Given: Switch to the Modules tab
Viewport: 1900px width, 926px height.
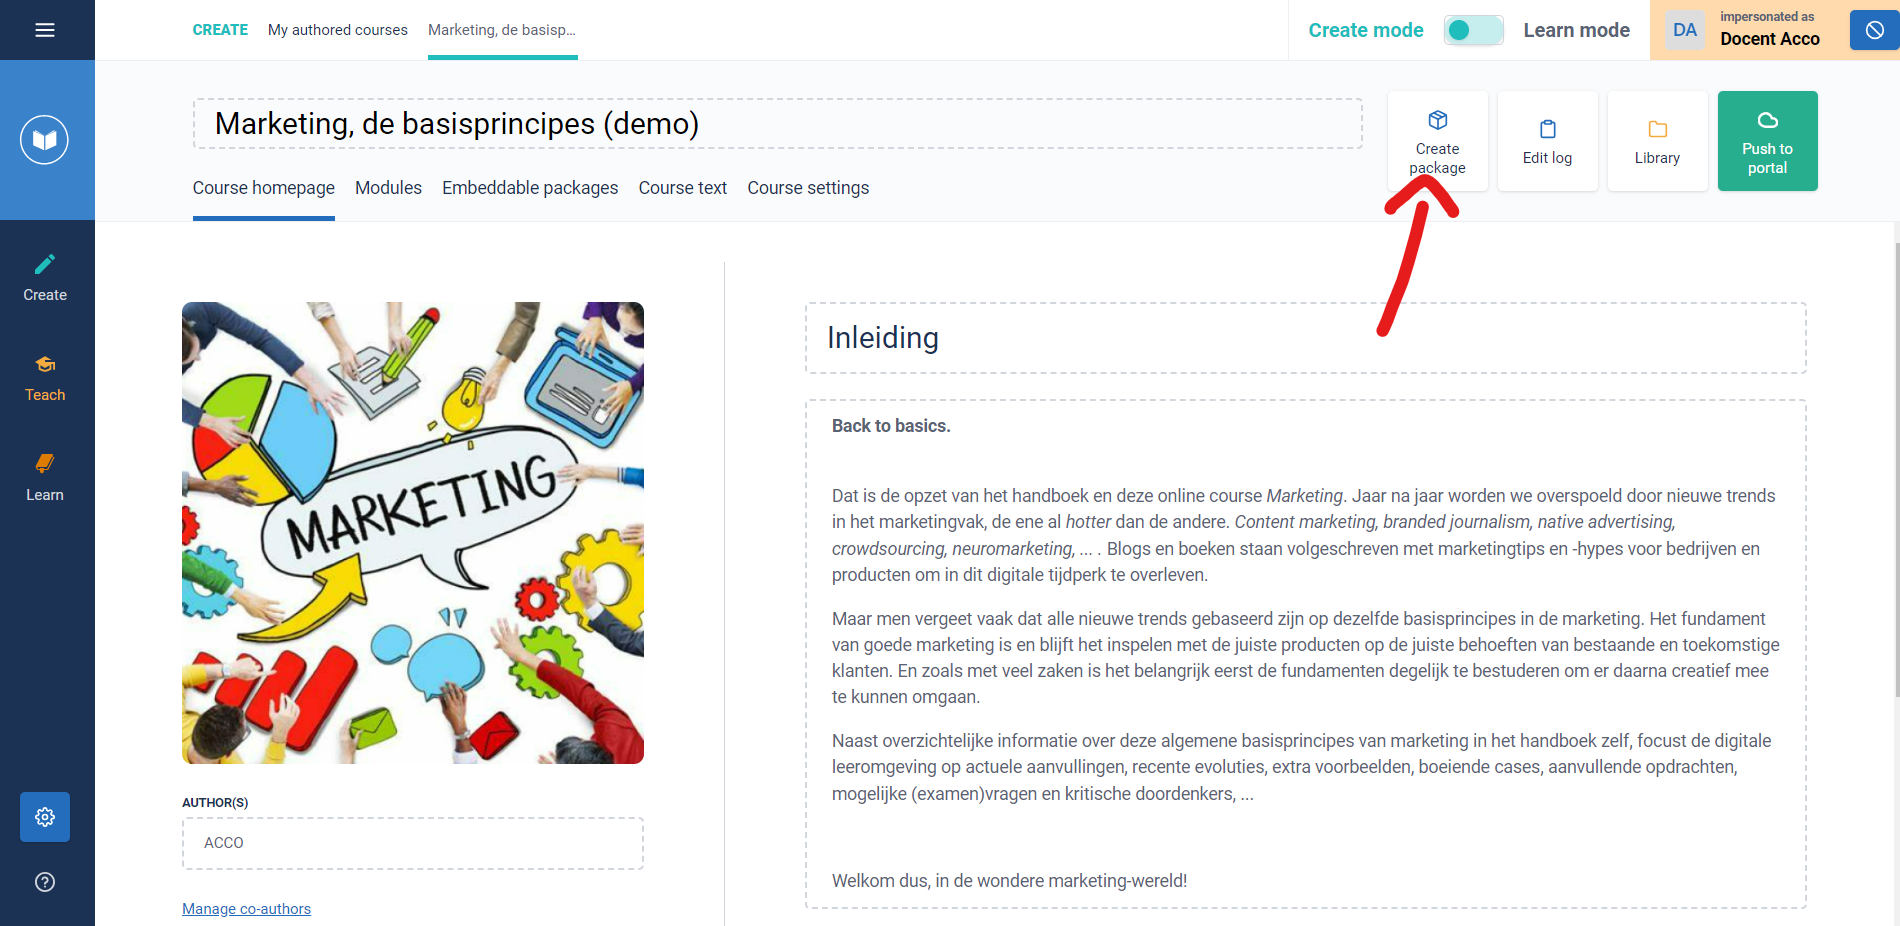Looking at the screenshot, I should pos(388,188).
